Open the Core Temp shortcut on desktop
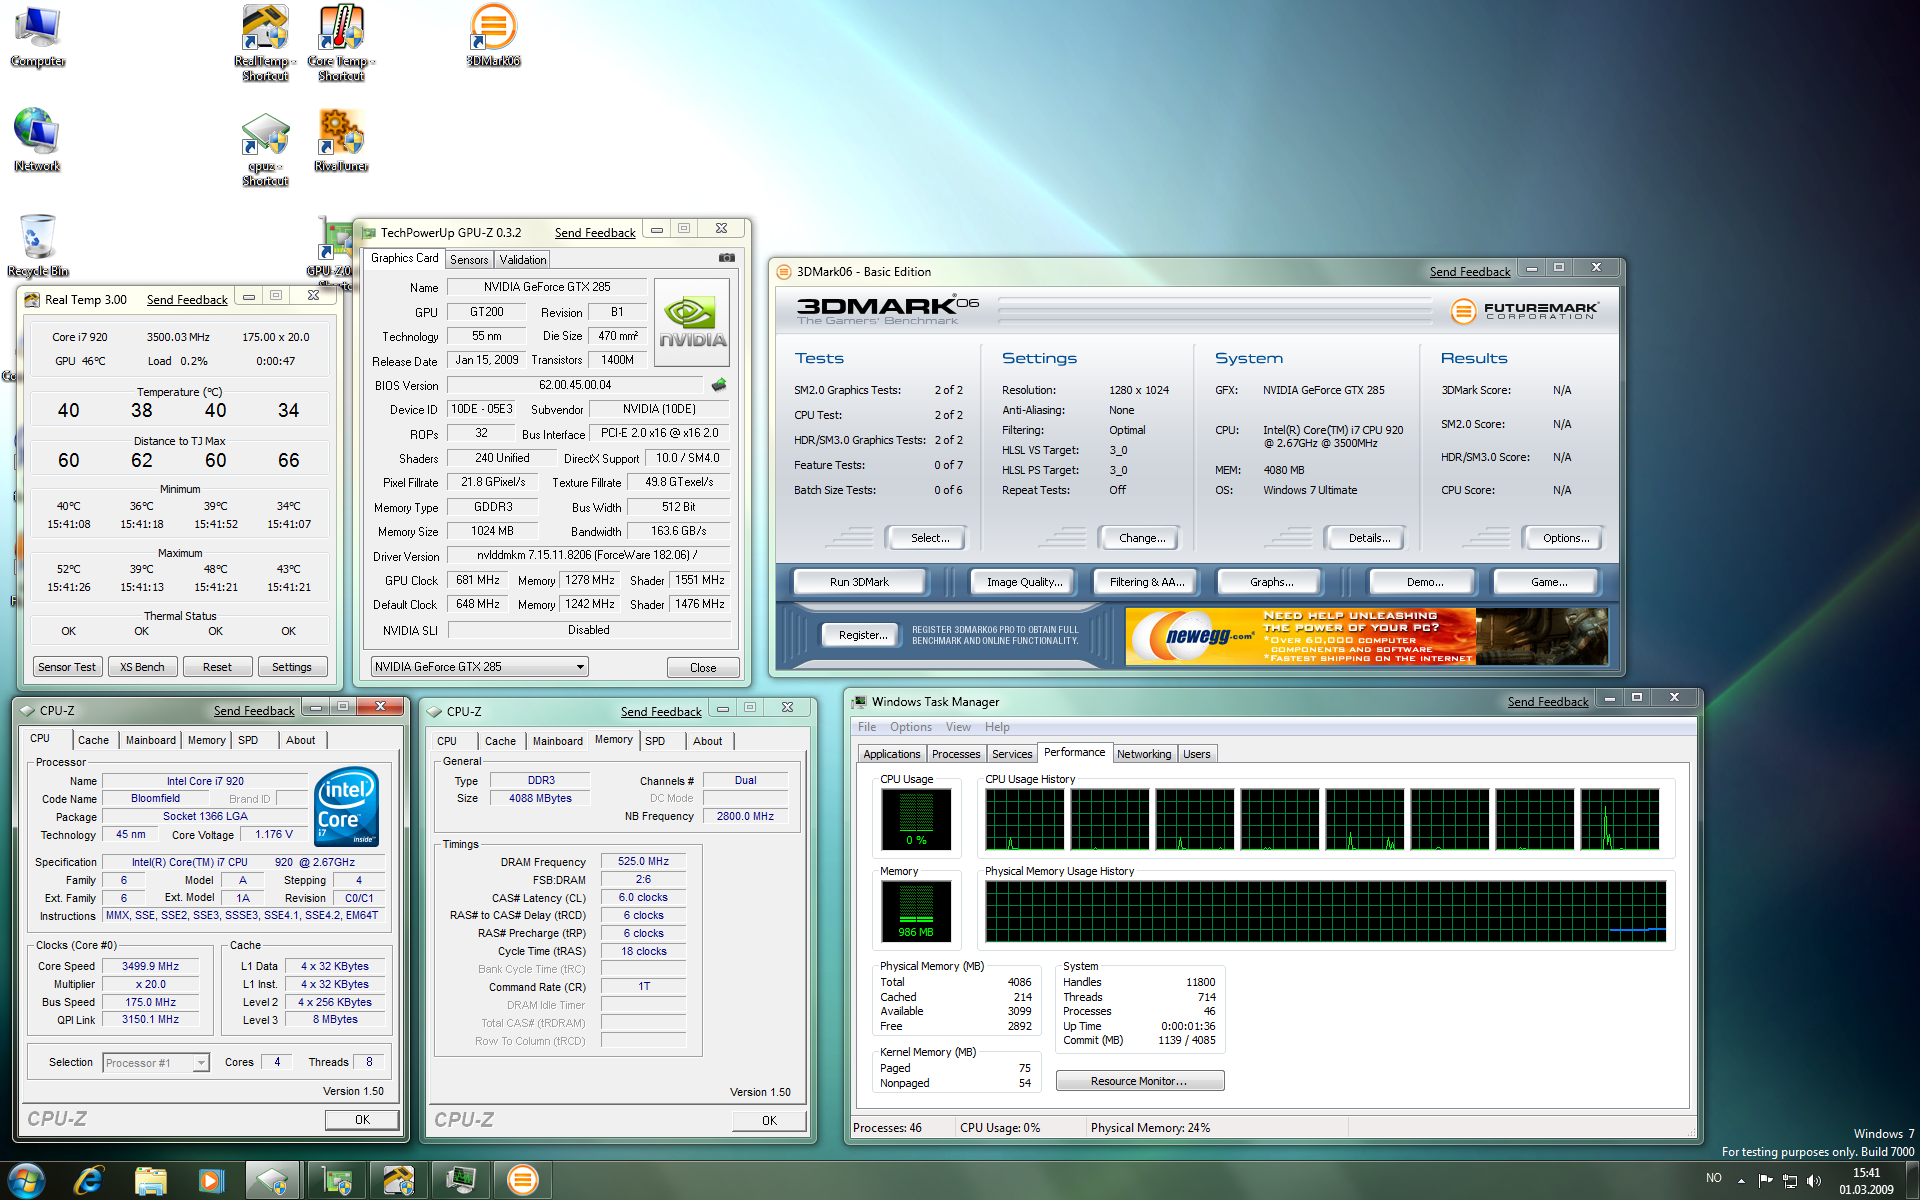Viewport: 1920px width, 1200px height. click(x=341, y=42)
